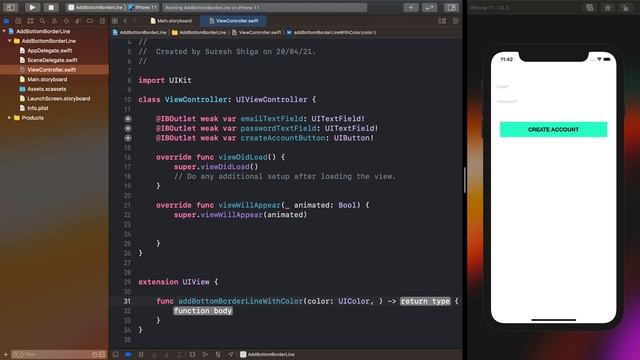
Task: Pause program execution in debug bar
Action: pos(141,354)
